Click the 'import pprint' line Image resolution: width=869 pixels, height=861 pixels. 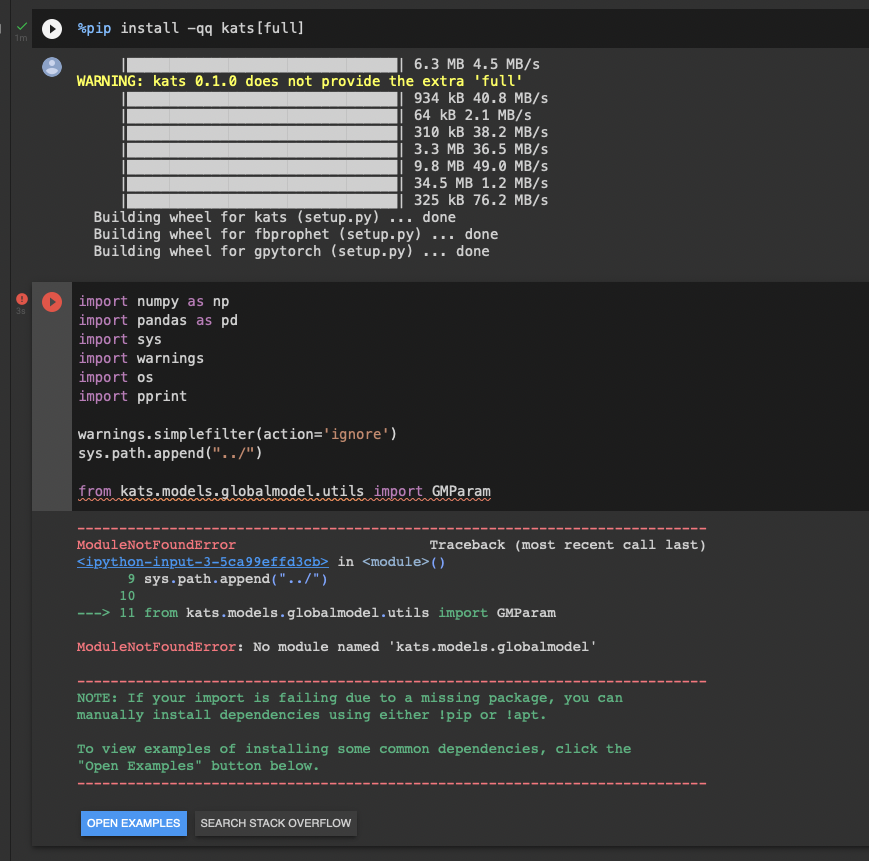pyautogui.click(x=132, y=396)
